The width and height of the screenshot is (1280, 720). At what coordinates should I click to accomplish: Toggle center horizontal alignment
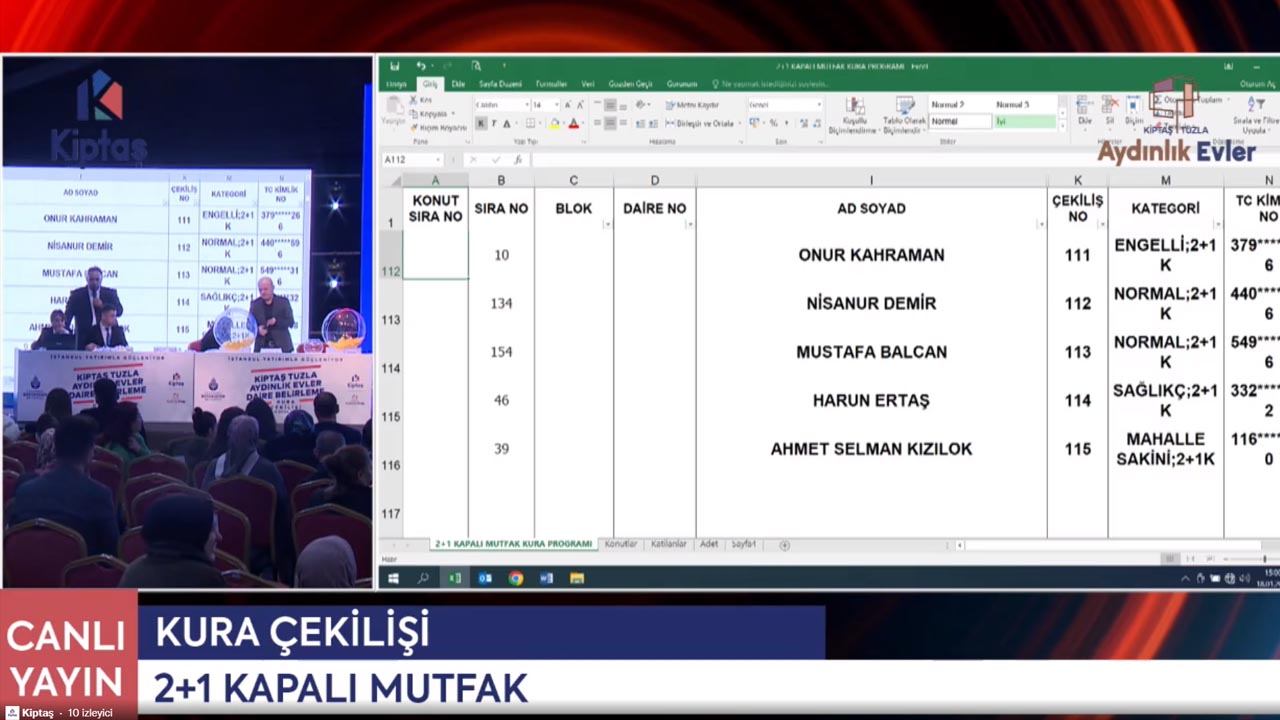click(x=610, y=123)
